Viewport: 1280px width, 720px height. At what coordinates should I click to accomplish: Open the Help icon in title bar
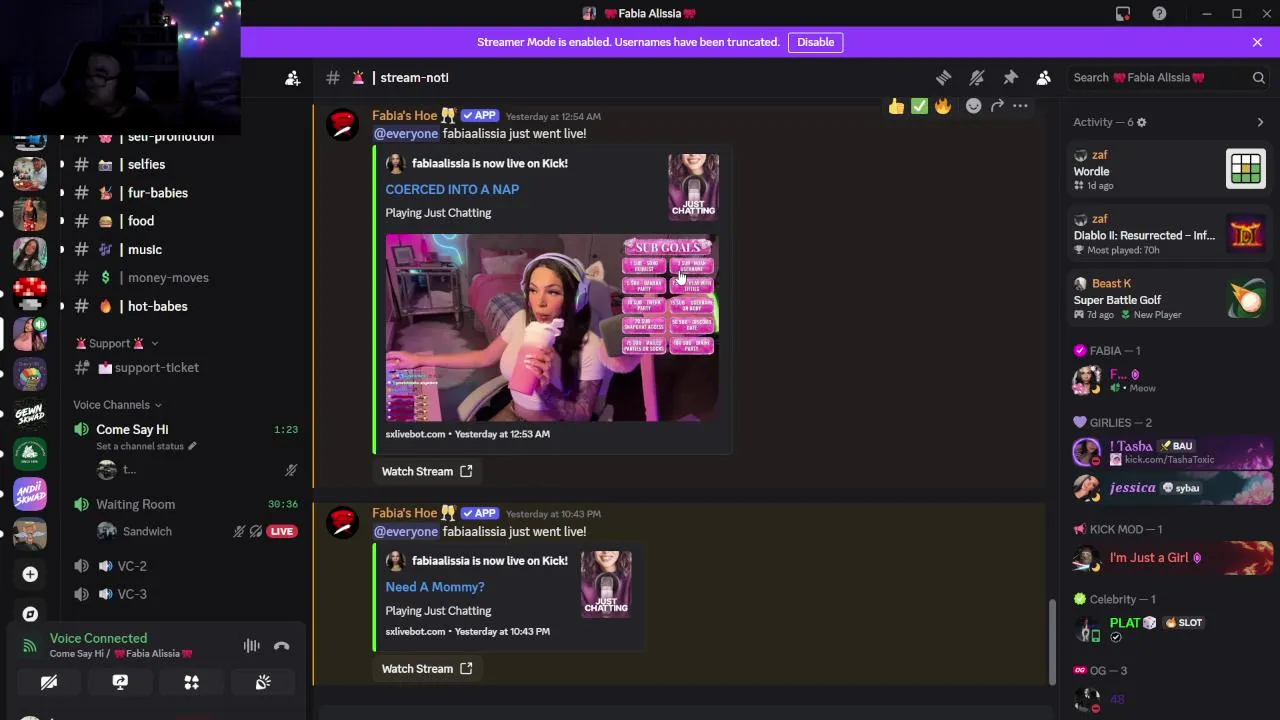(1159, 13)
